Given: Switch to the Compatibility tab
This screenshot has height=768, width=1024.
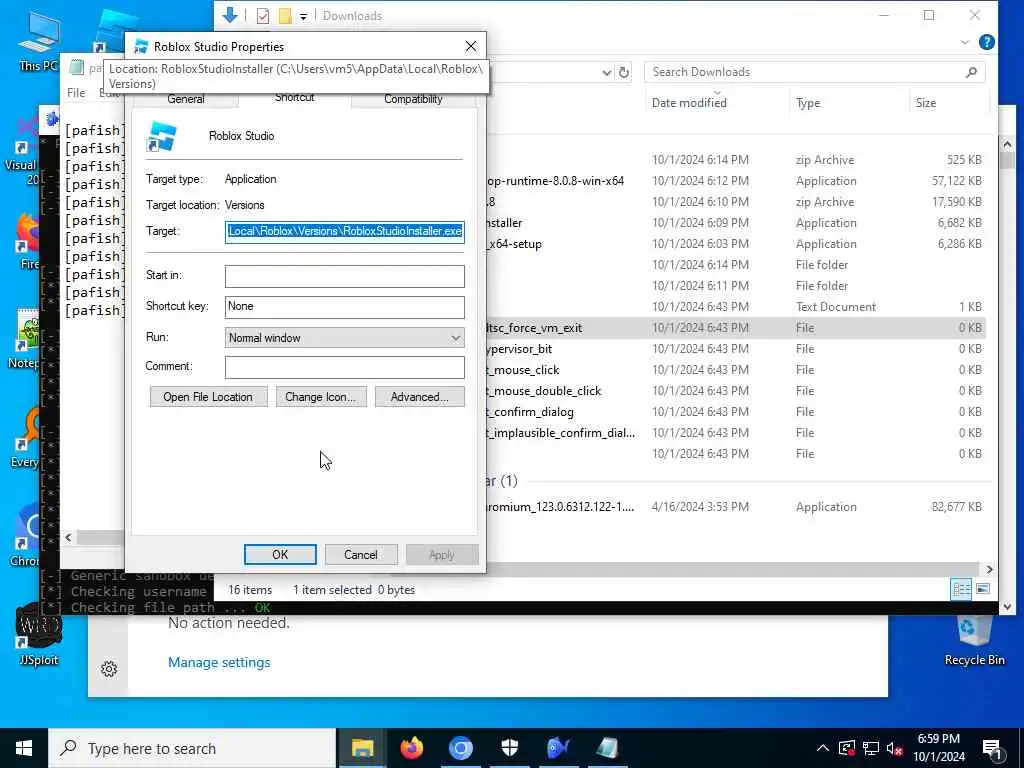Looking at the screenshot, I should coord(413,99).
